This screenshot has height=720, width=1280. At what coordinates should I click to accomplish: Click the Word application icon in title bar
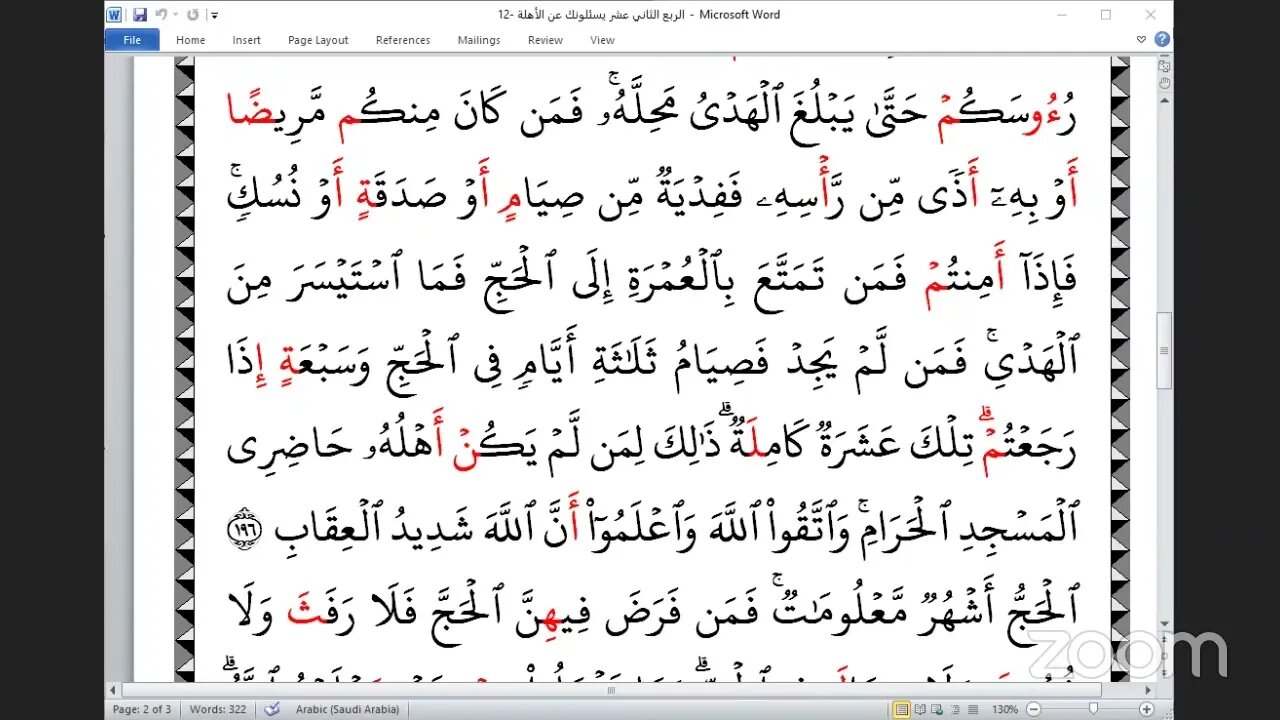[x=114, y=15]
